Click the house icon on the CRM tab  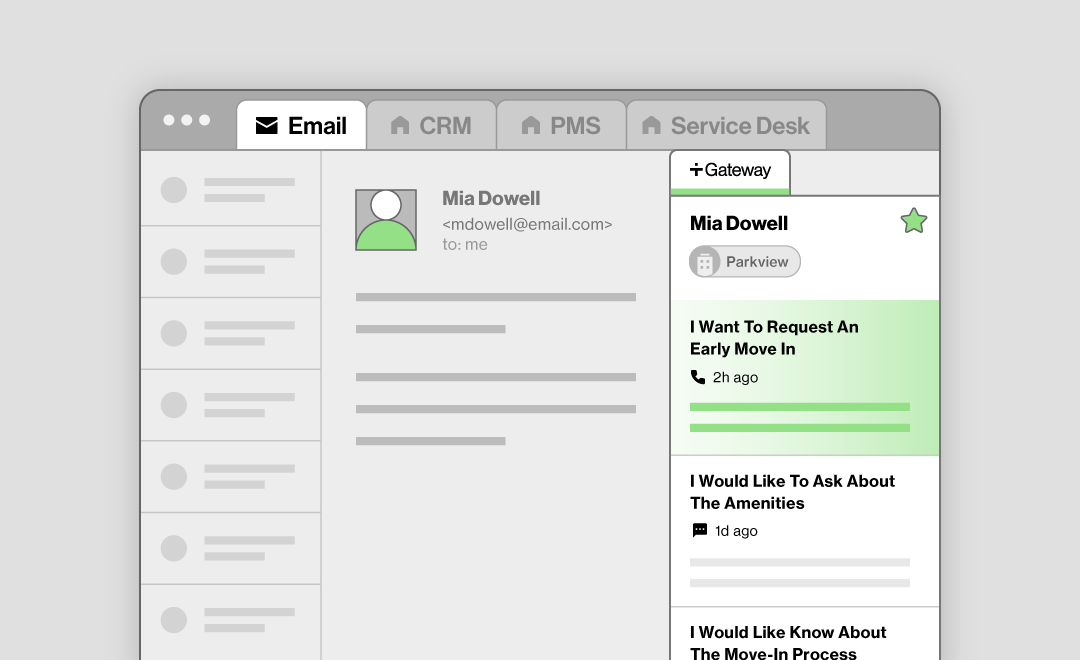pyautogui.click(x=400, y=125)
